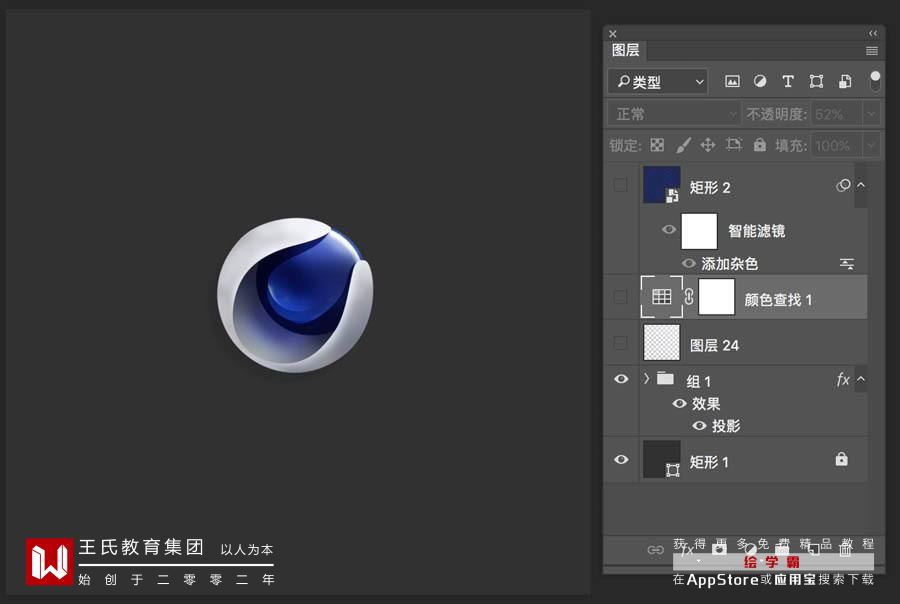Select the 颜色查找 1 layer name
This screenshot has width=900, height=604.
778,299
